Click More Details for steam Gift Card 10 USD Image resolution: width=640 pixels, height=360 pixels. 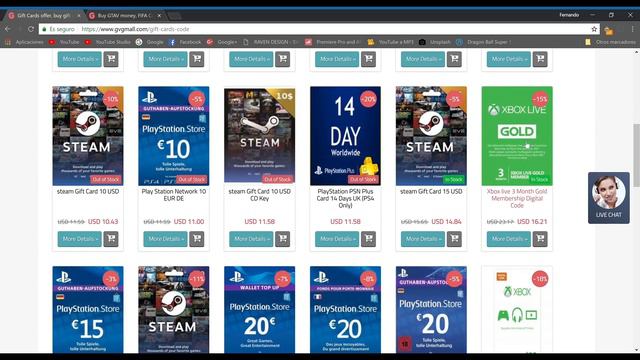[80, 239]
